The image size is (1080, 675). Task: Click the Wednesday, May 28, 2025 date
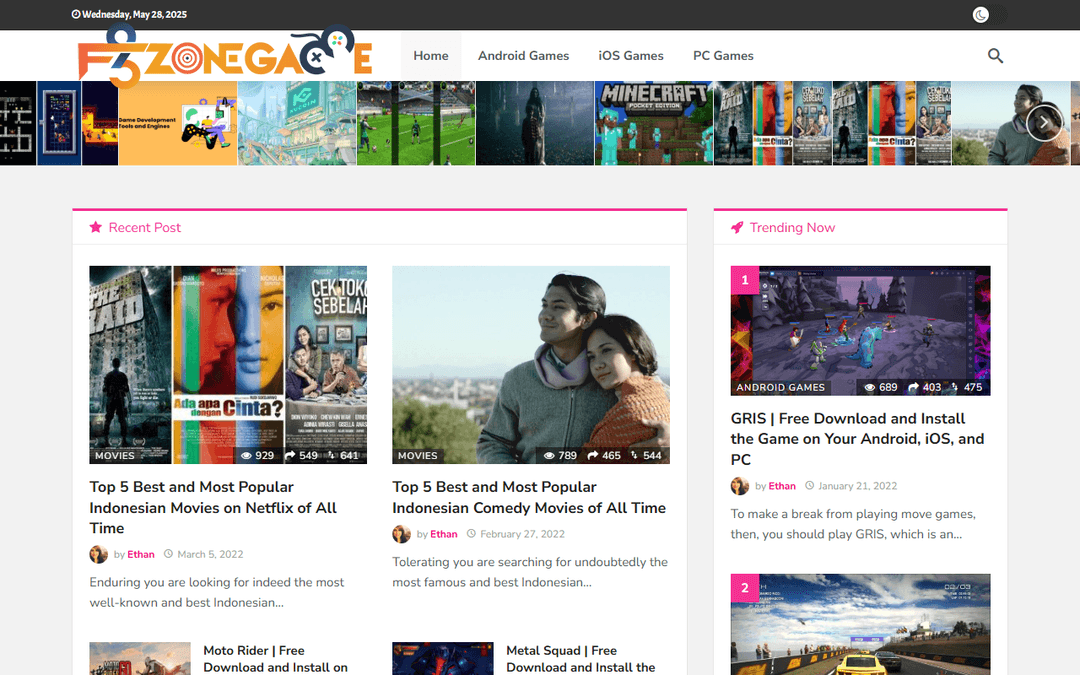click(134, 14)
